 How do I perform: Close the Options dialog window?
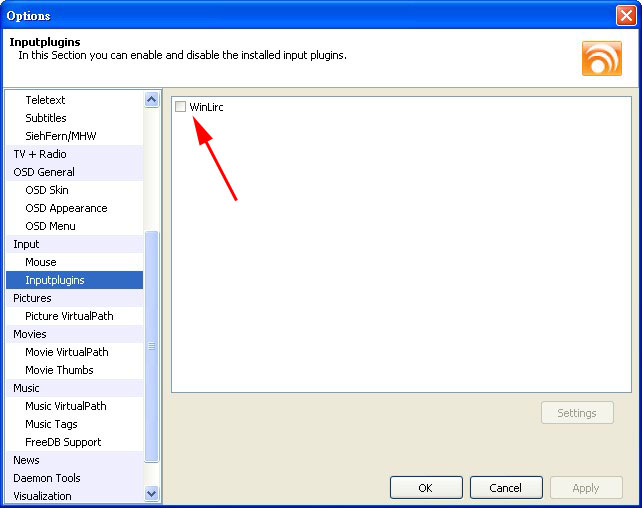626,15
